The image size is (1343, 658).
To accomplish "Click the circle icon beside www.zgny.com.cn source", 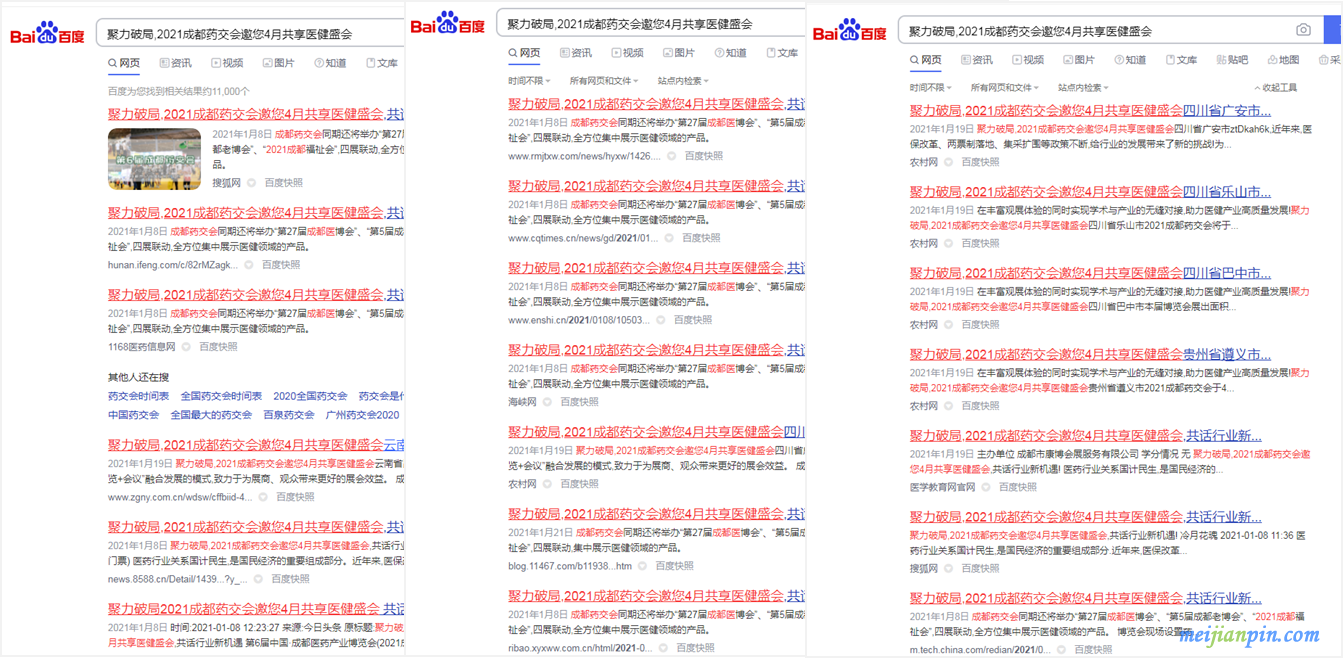I will tap(265, 497).
